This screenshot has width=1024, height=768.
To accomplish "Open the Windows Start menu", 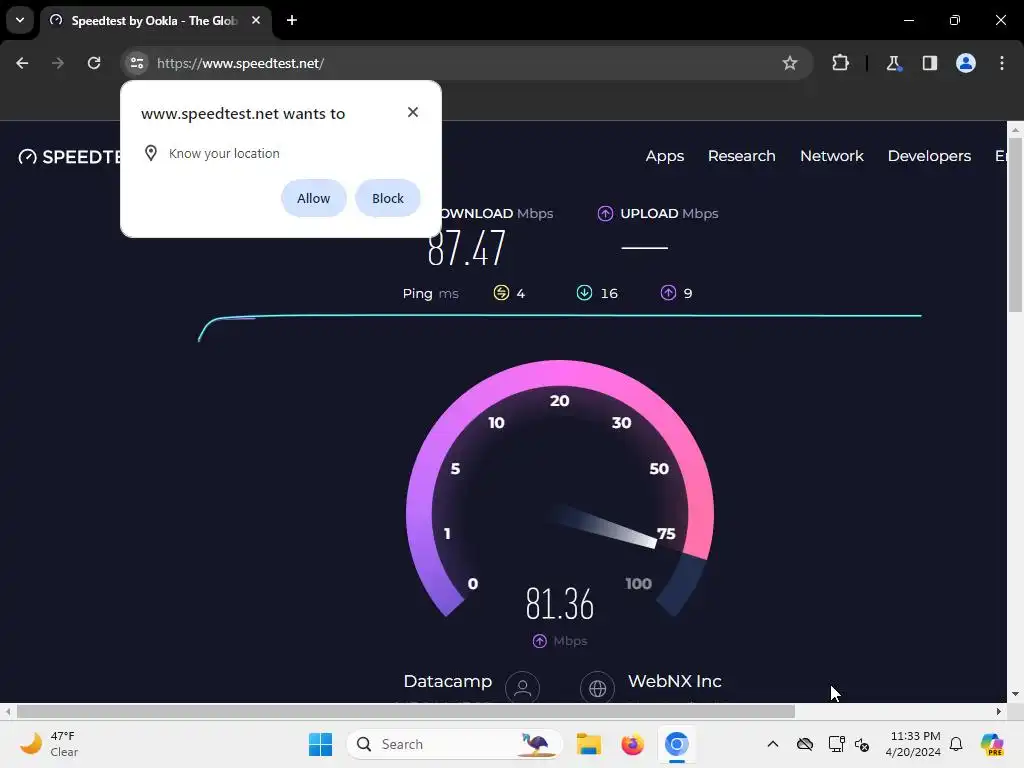I will tap(320, 744).
